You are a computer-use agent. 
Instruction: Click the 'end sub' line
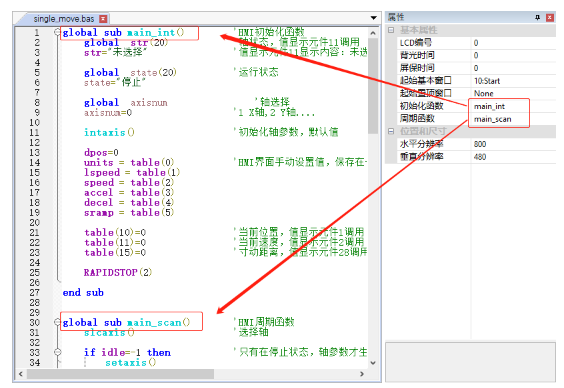point(83,293)
